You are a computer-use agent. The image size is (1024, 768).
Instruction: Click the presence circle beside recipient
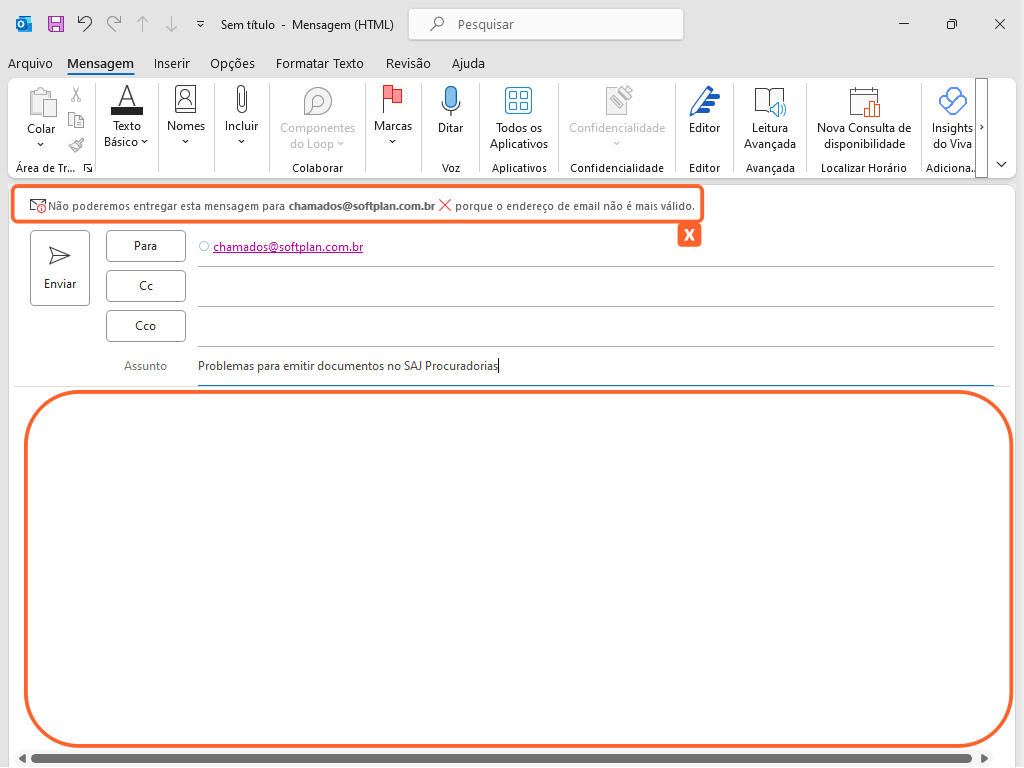204,246
